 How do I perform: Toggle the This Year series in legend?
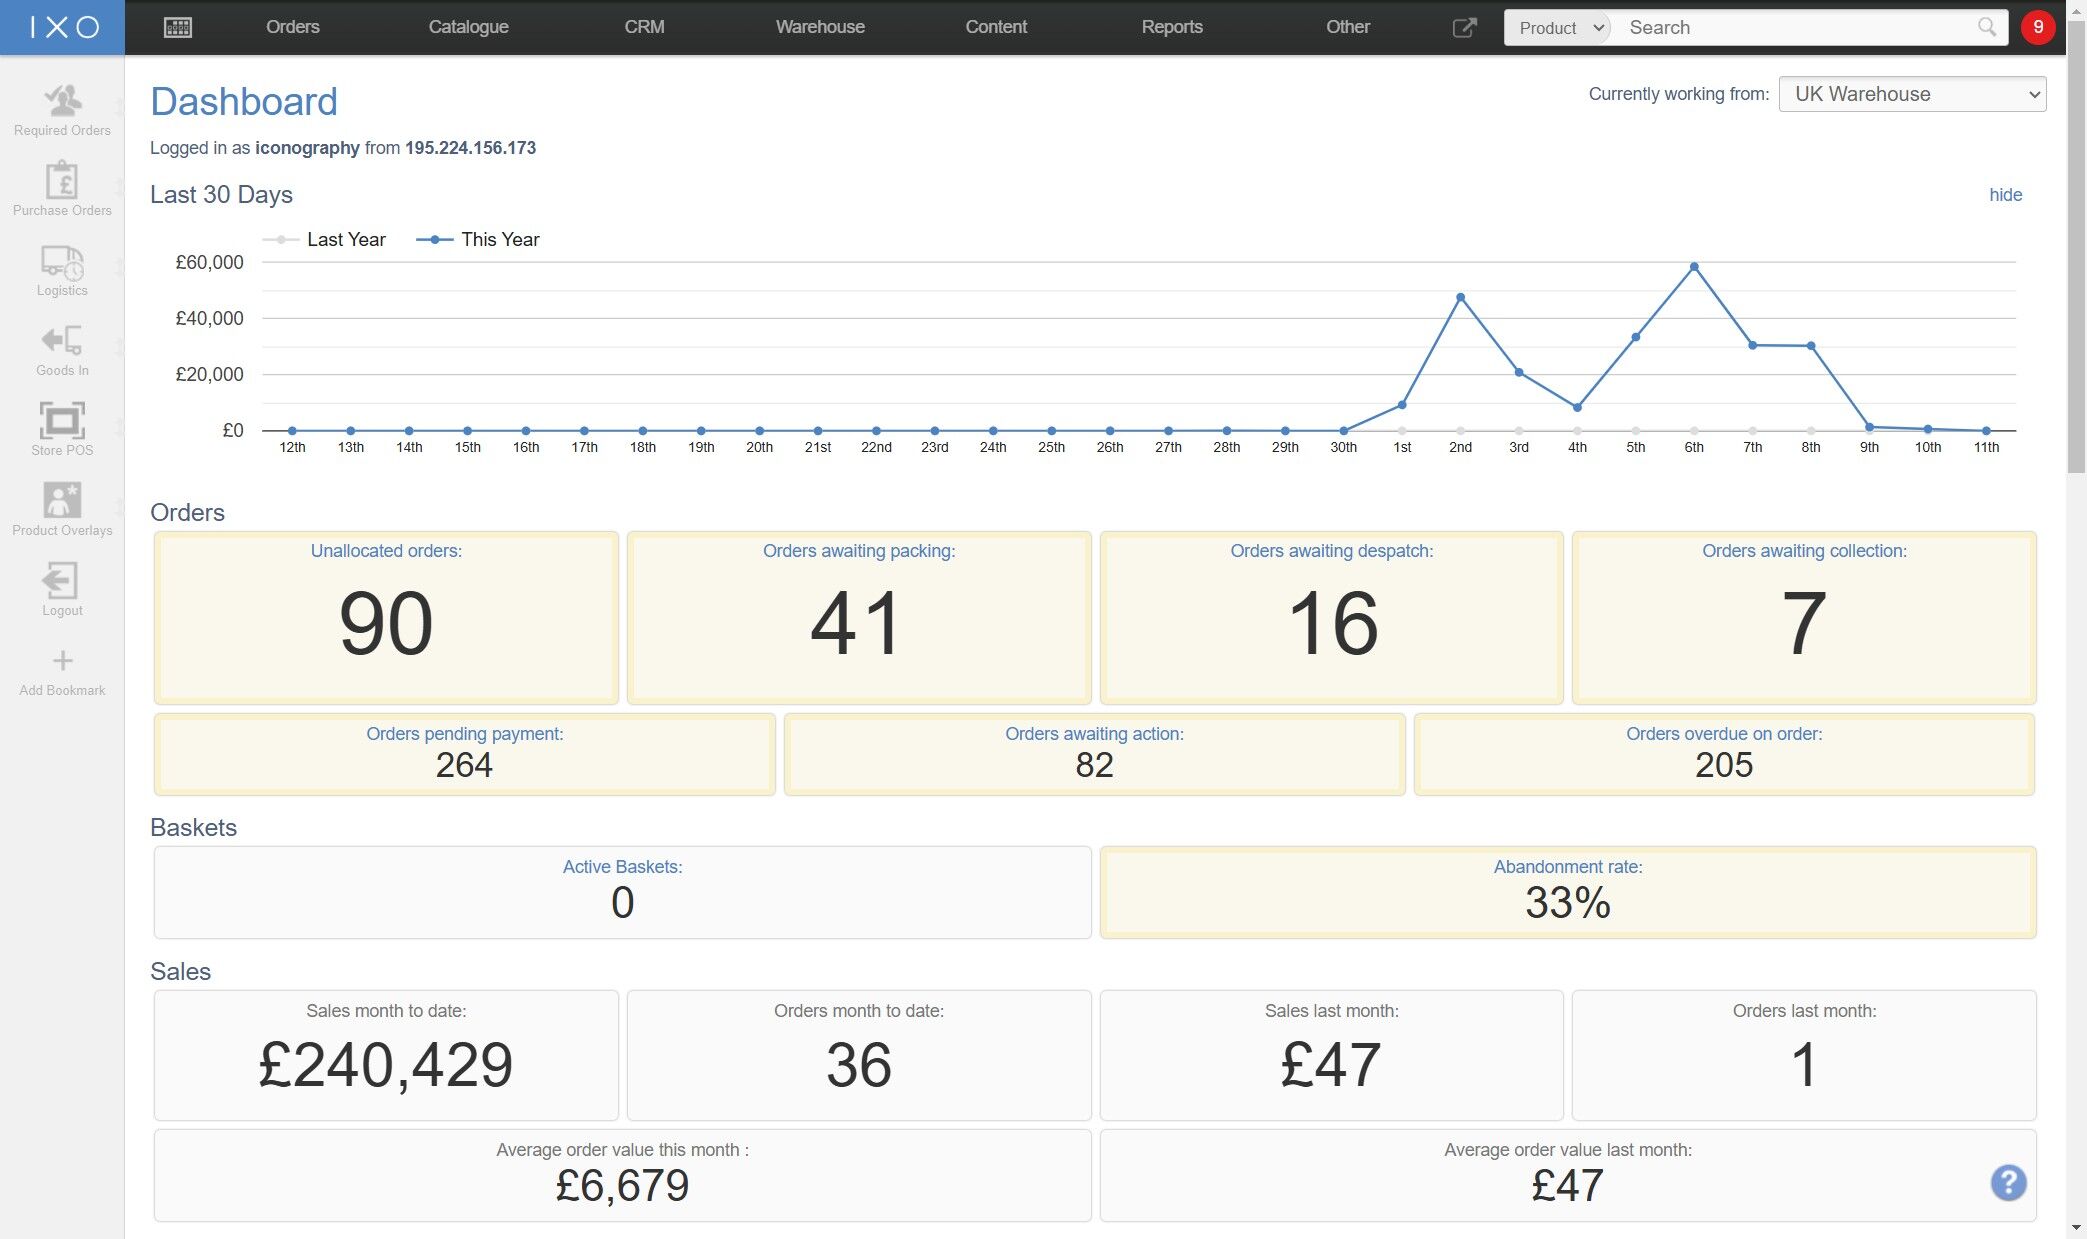pyautogui.click(x=479, y=239)
